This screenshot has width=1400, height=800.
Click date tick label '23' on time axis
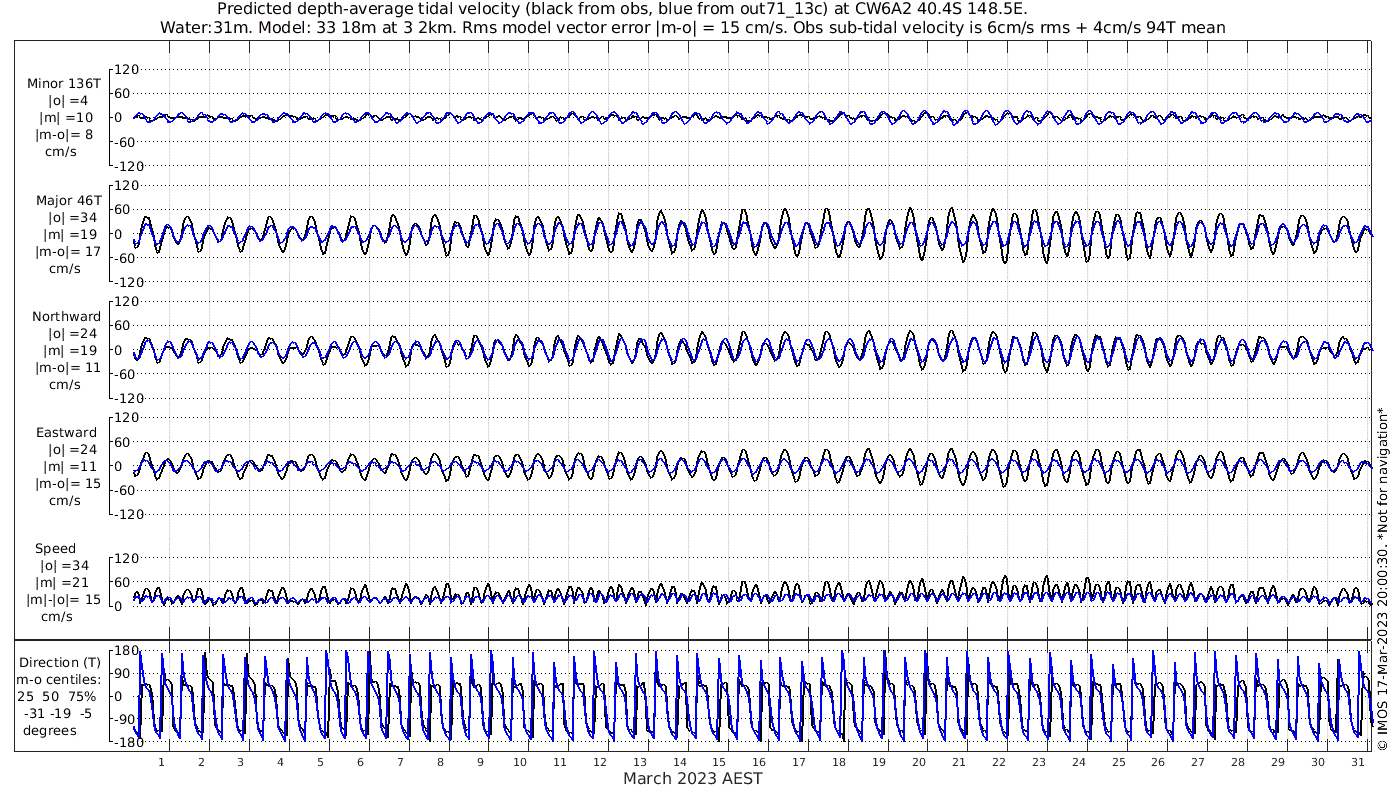(1039, 762)
